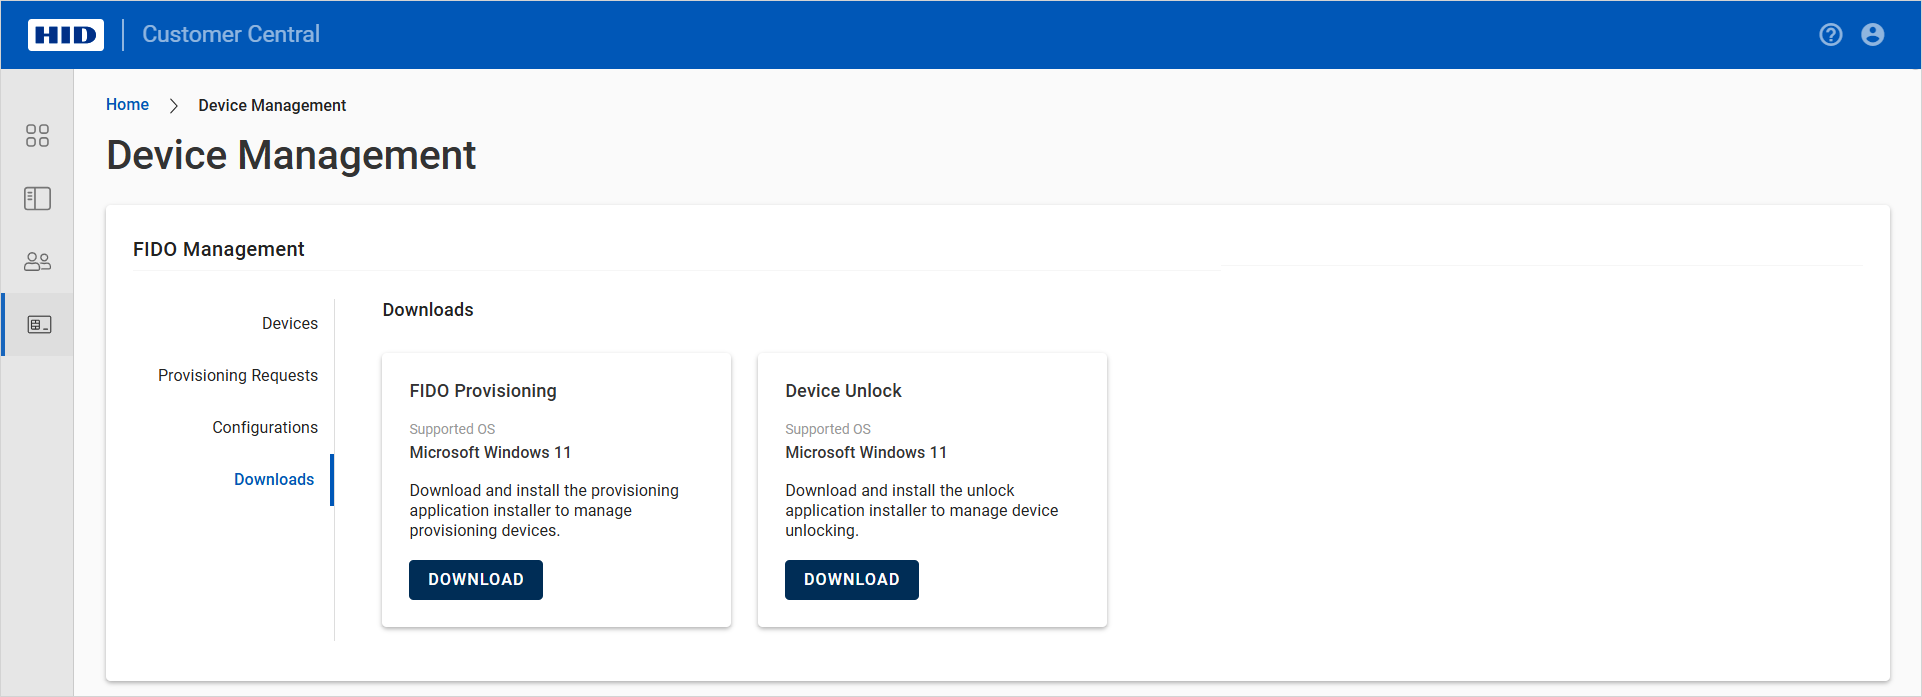
Task: Switch to the Devices tab
Action: point(289,324)
